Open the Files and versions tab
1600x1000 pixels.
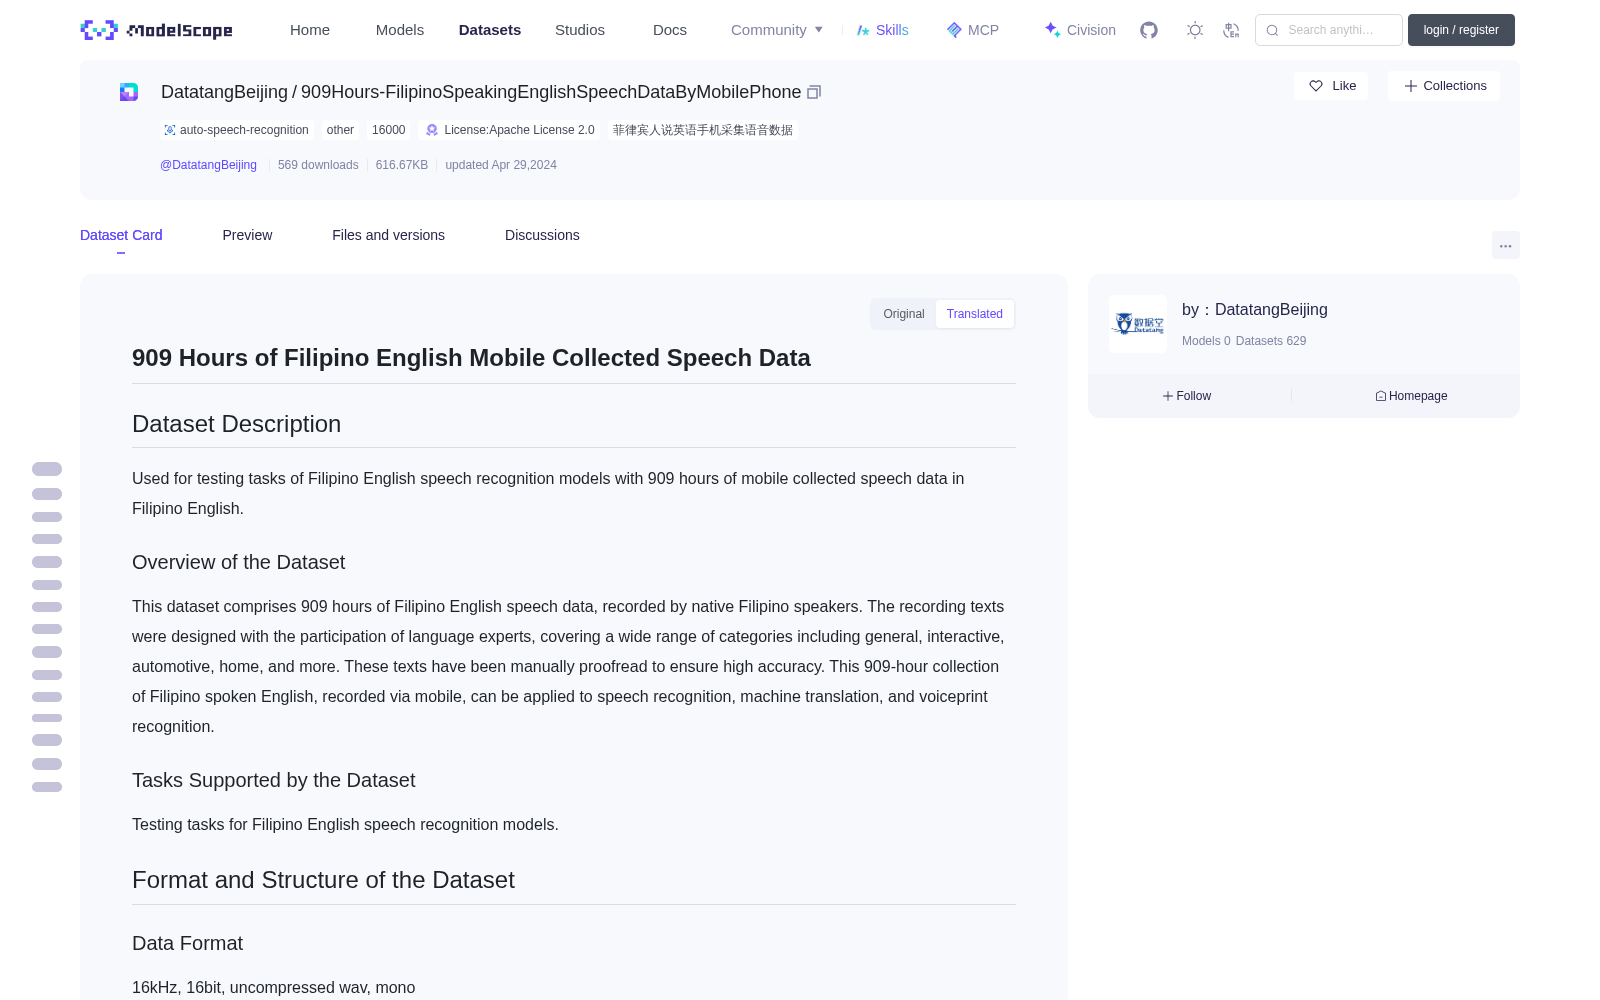click(x=388, y=235)
